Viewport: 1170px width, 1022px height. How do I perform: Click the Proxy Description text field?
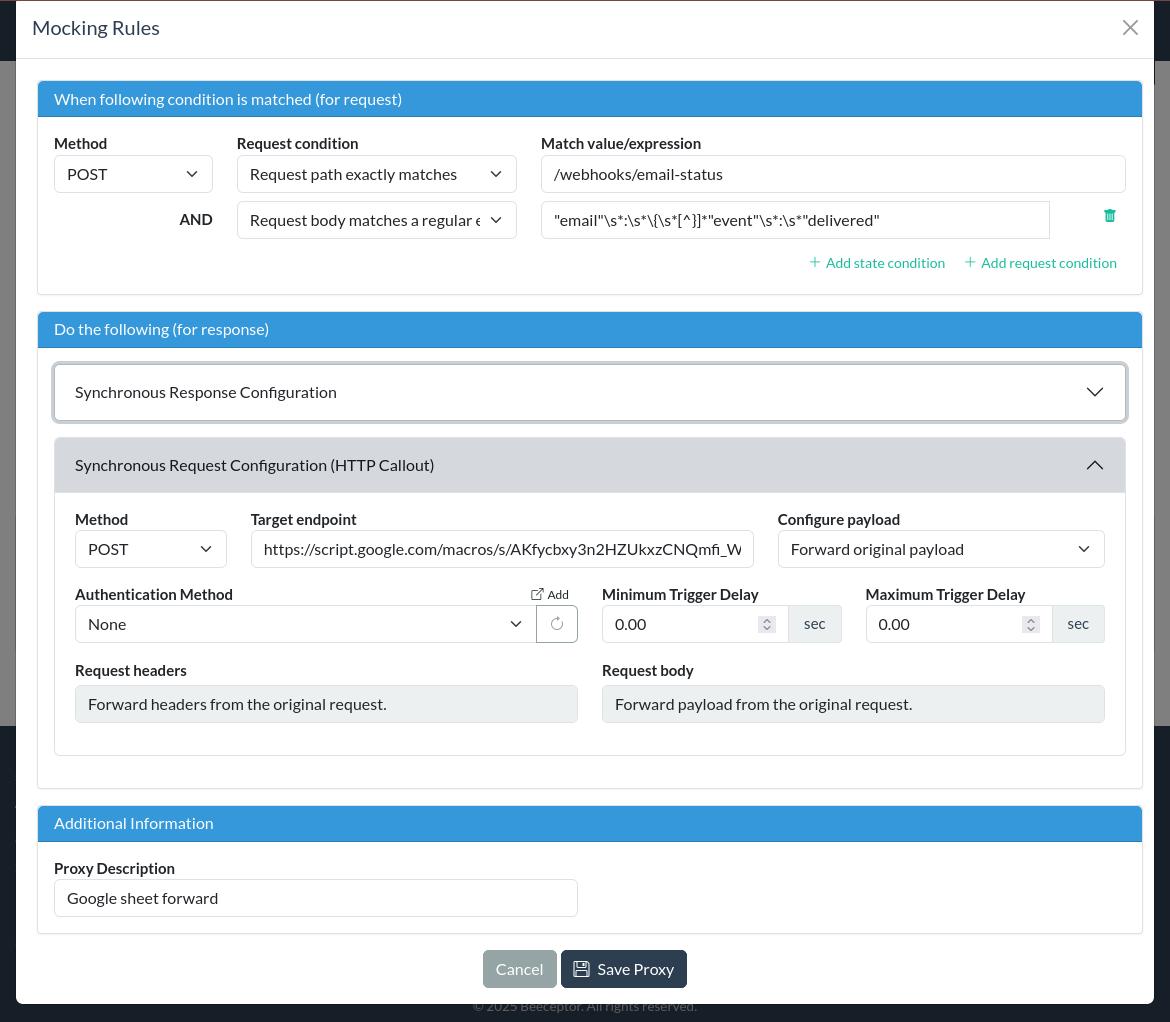point(315,898)
